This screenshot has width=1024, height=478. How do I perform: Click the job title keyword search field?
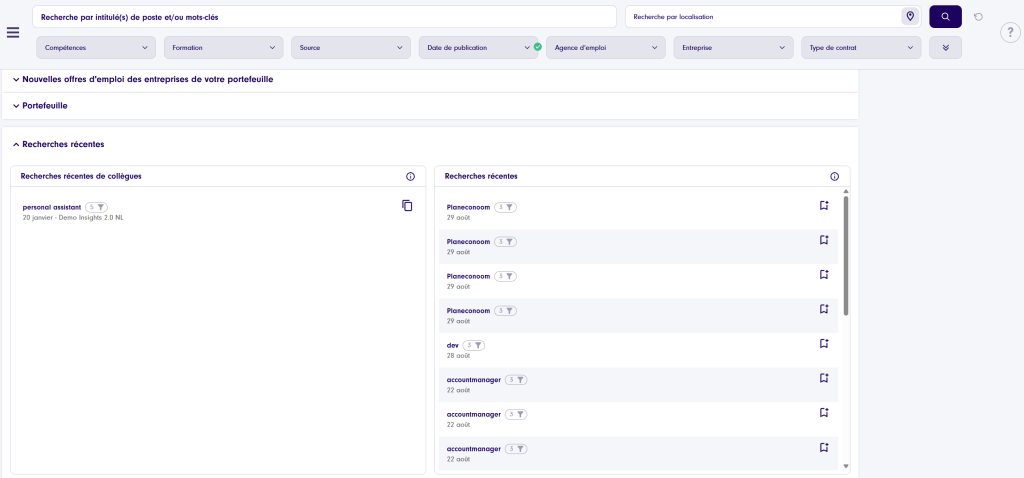325,17
